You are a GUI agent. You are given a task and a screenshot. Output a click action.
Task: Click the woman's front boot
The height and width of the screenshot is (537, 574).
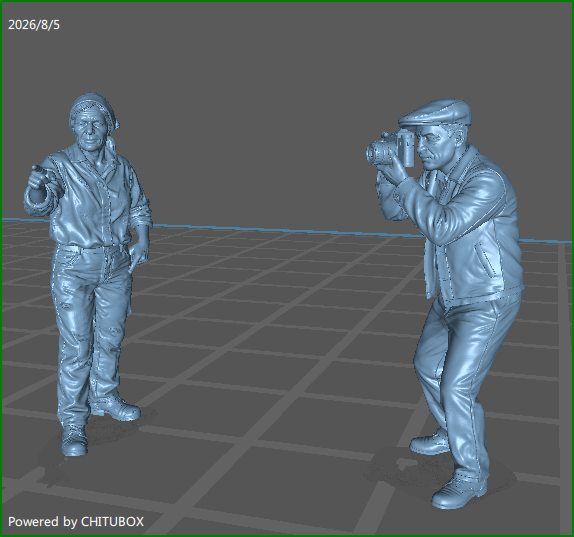pos(74,441)
